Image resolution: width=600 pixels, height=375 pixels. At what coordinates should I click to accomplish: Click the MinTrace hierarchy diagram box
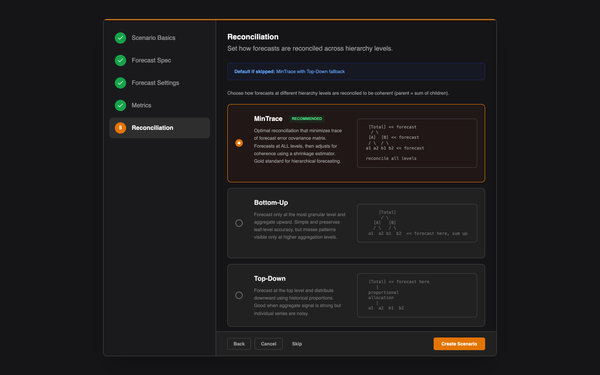[x=417, y=143]
